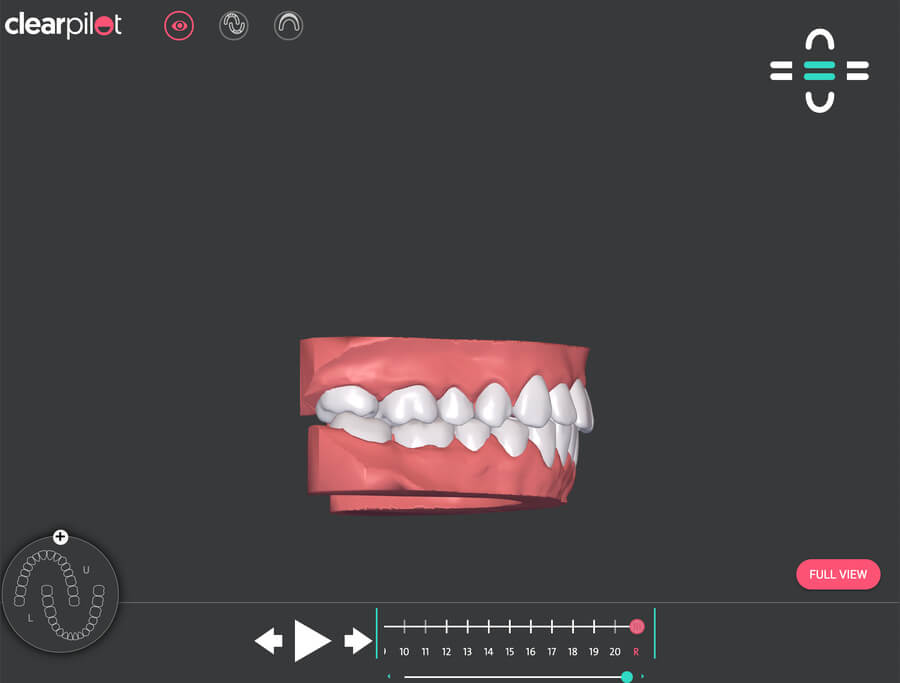
Task: Step back to previous stage with left arrow
Action: coord(268,640)
